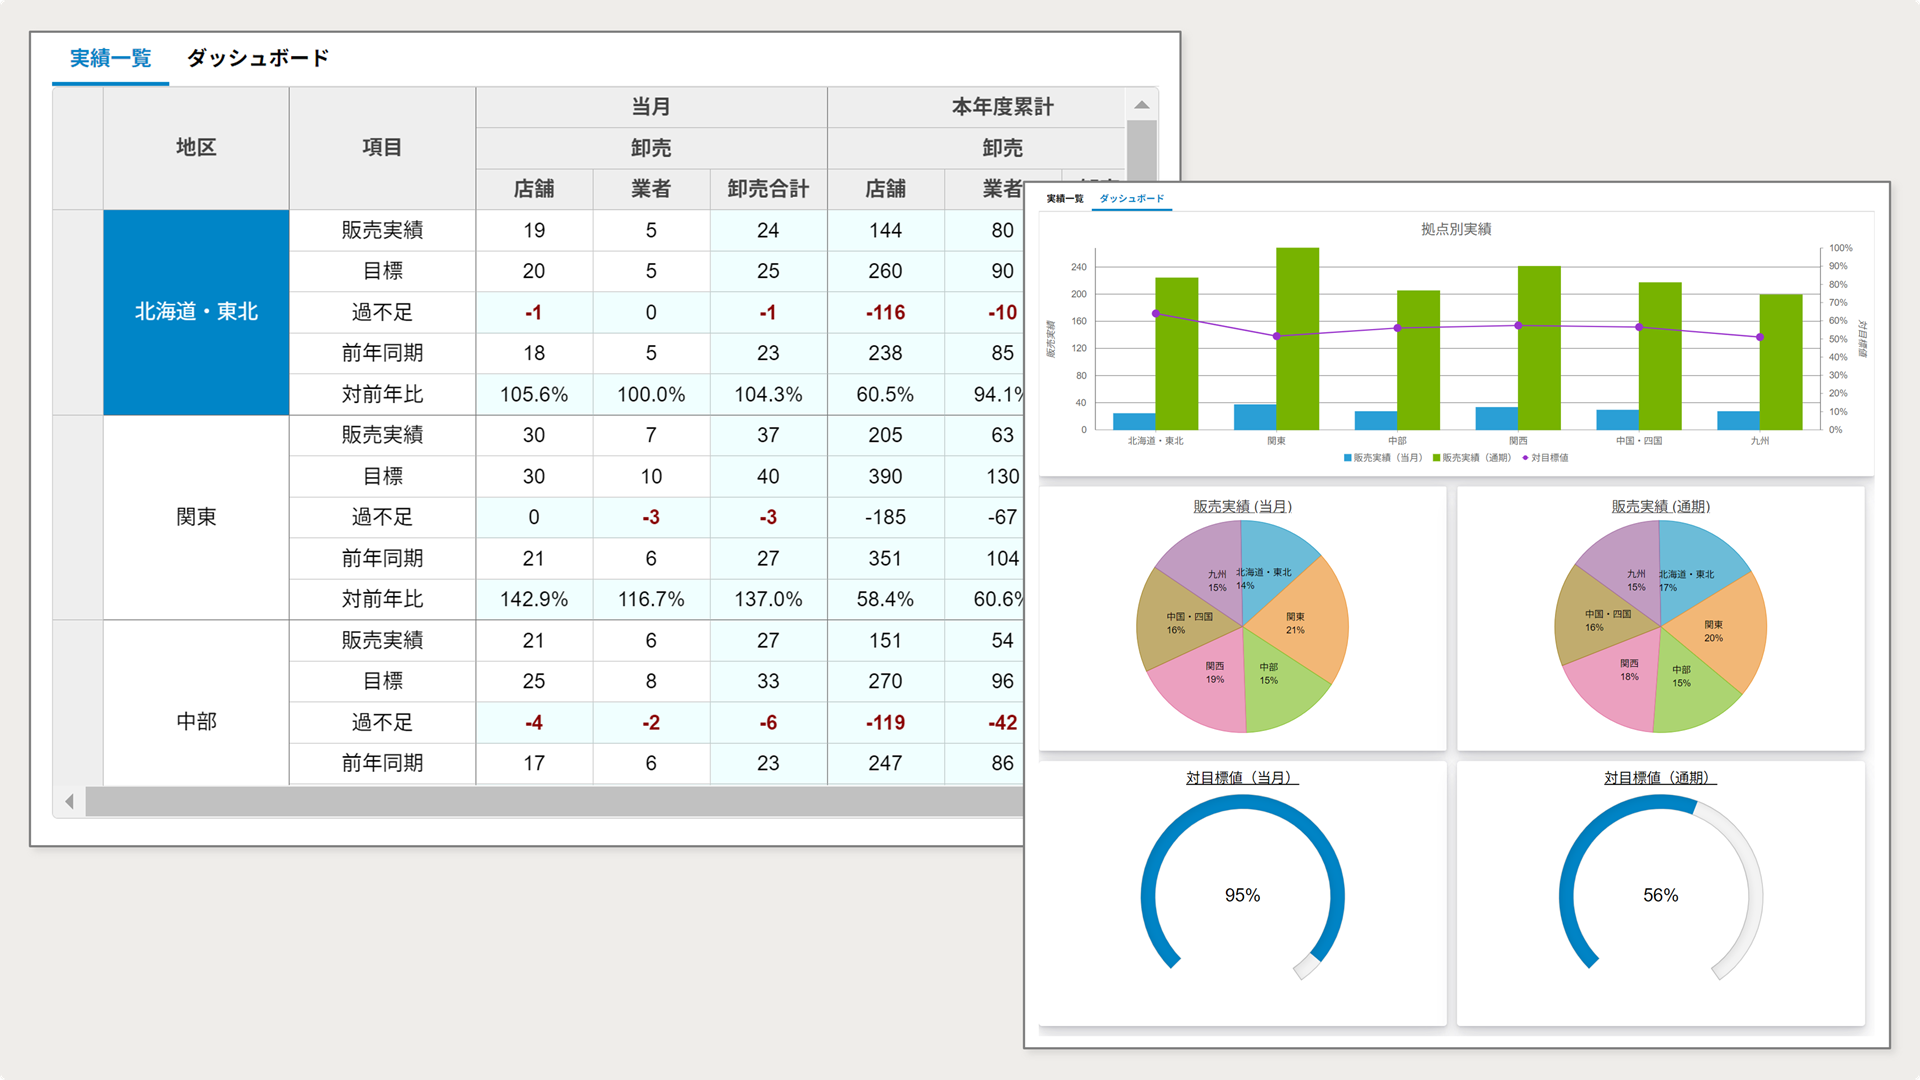
Task: Click the -185 cell in 関東 過不足 row
Action: 885,518
